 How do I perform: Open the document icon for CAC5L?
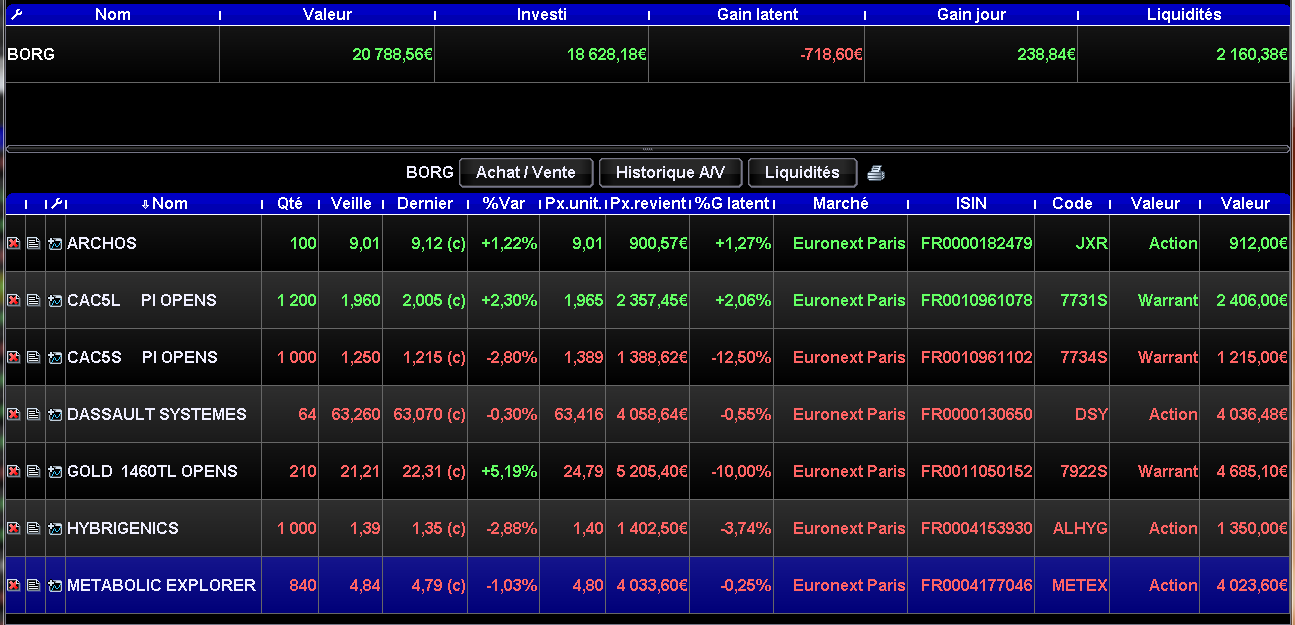tap(34, 300)
